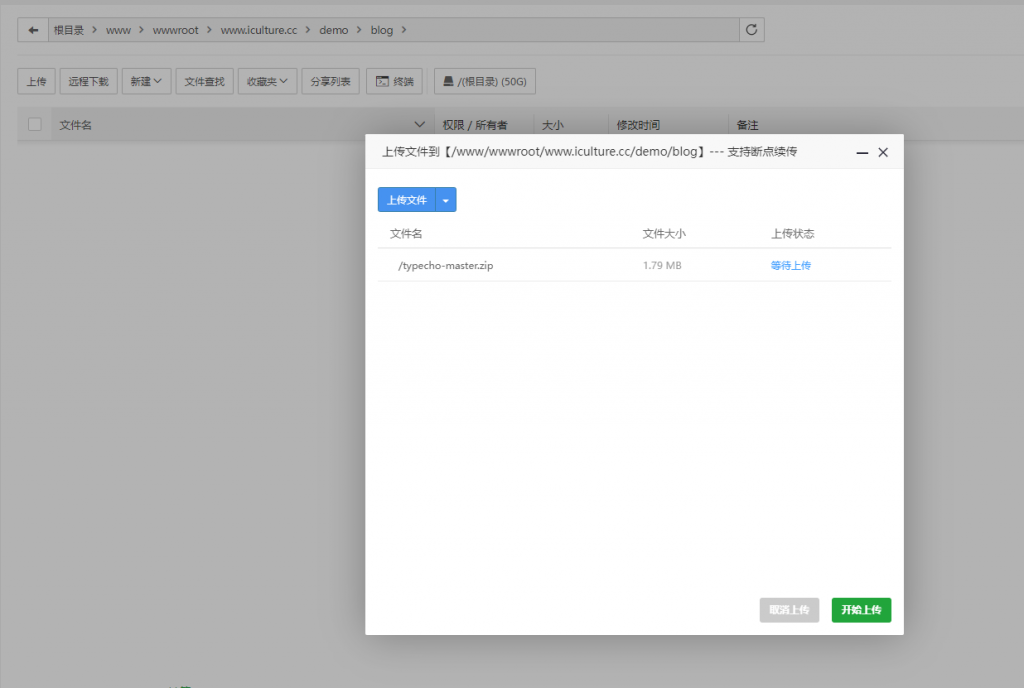The image size is (1024, 688).
Task: Click the 1.79 MB file size cell
Action: click(x=662, y=265)
